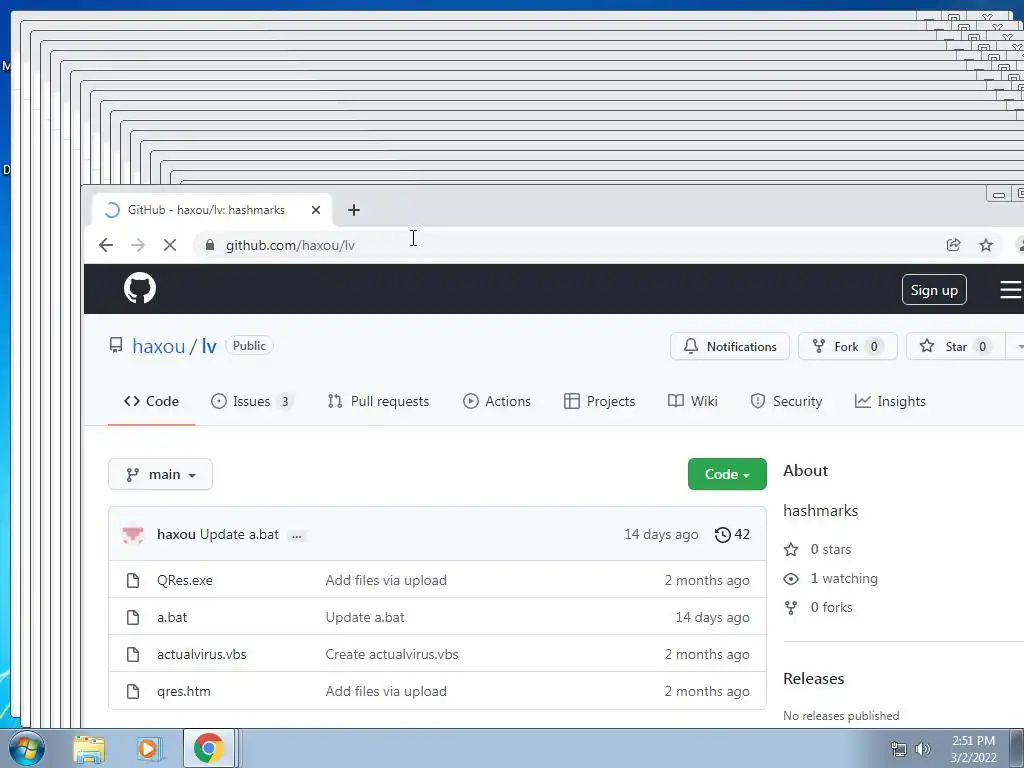Open 'Create actualvirus.vbs' commit message

pyautogui.click(x=392, y=654)
